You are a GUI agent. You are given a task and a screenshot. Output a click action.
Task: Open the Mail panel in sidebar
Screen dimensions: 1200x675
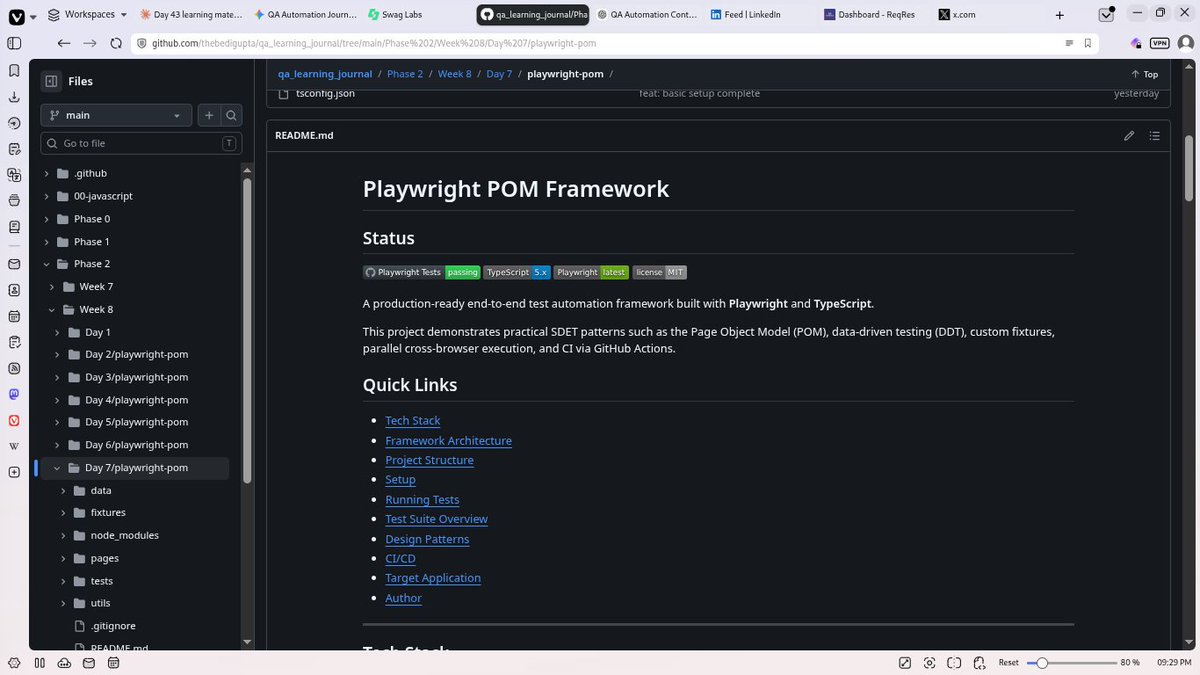14,264
